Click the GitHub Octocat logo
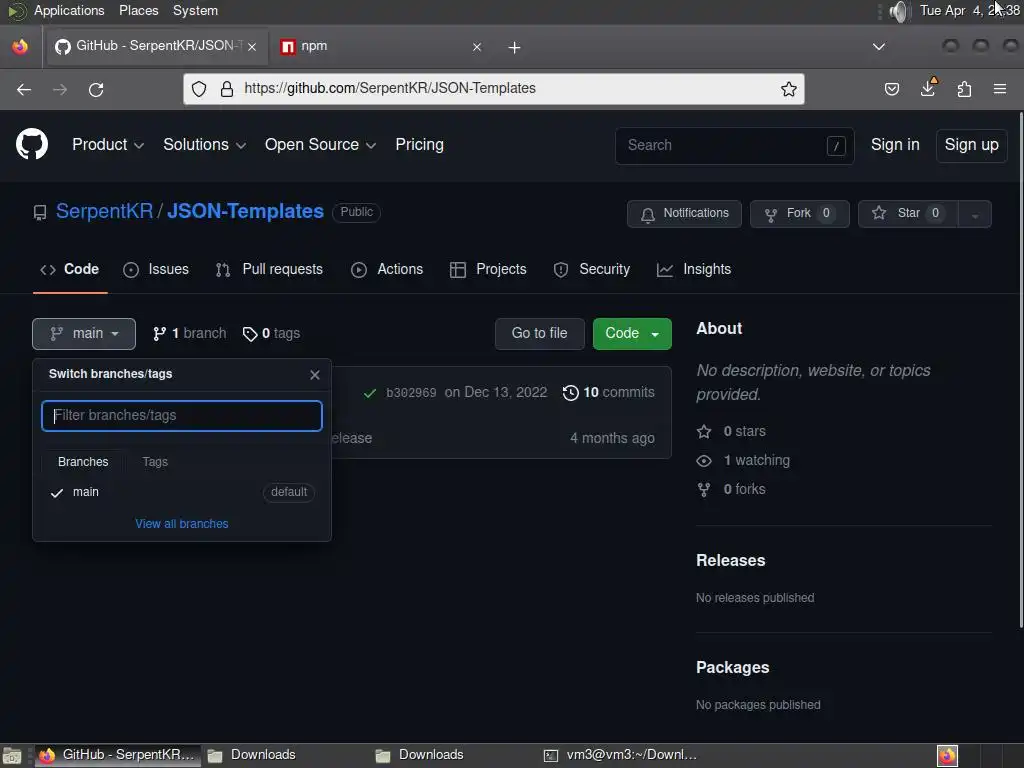This screenshot has height=768, width=1024. click(x=31, y=144)
